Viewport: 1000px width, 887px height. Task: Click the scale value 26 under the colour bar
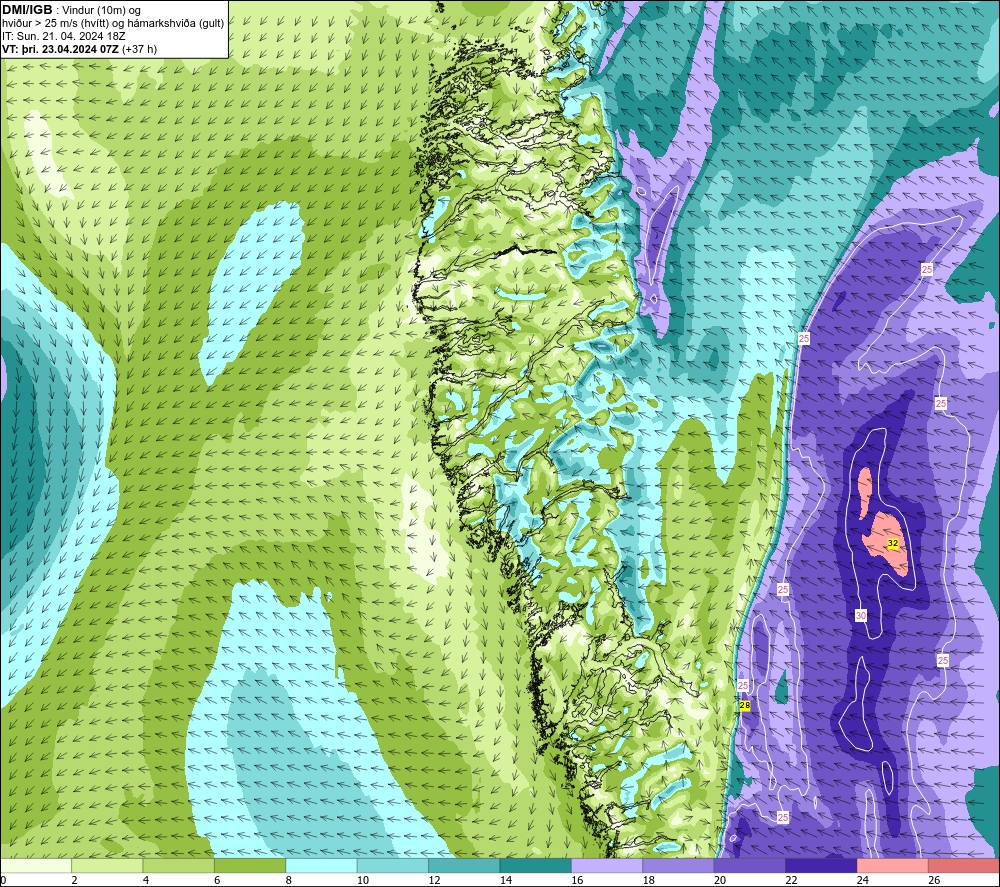[x=934, y=880]
